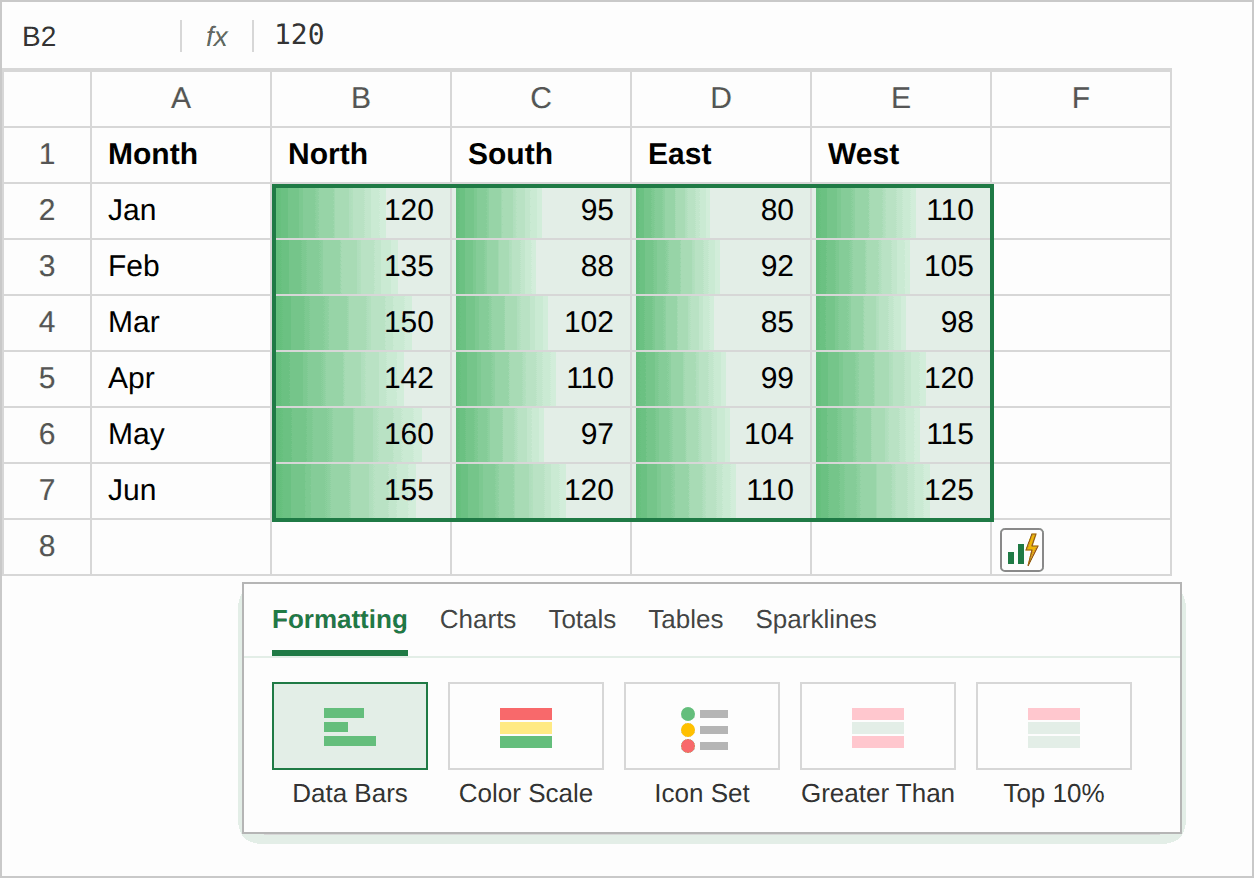Apply the Greater Than formatting option
Screen dimensions: 1254x878
(878, 745)
